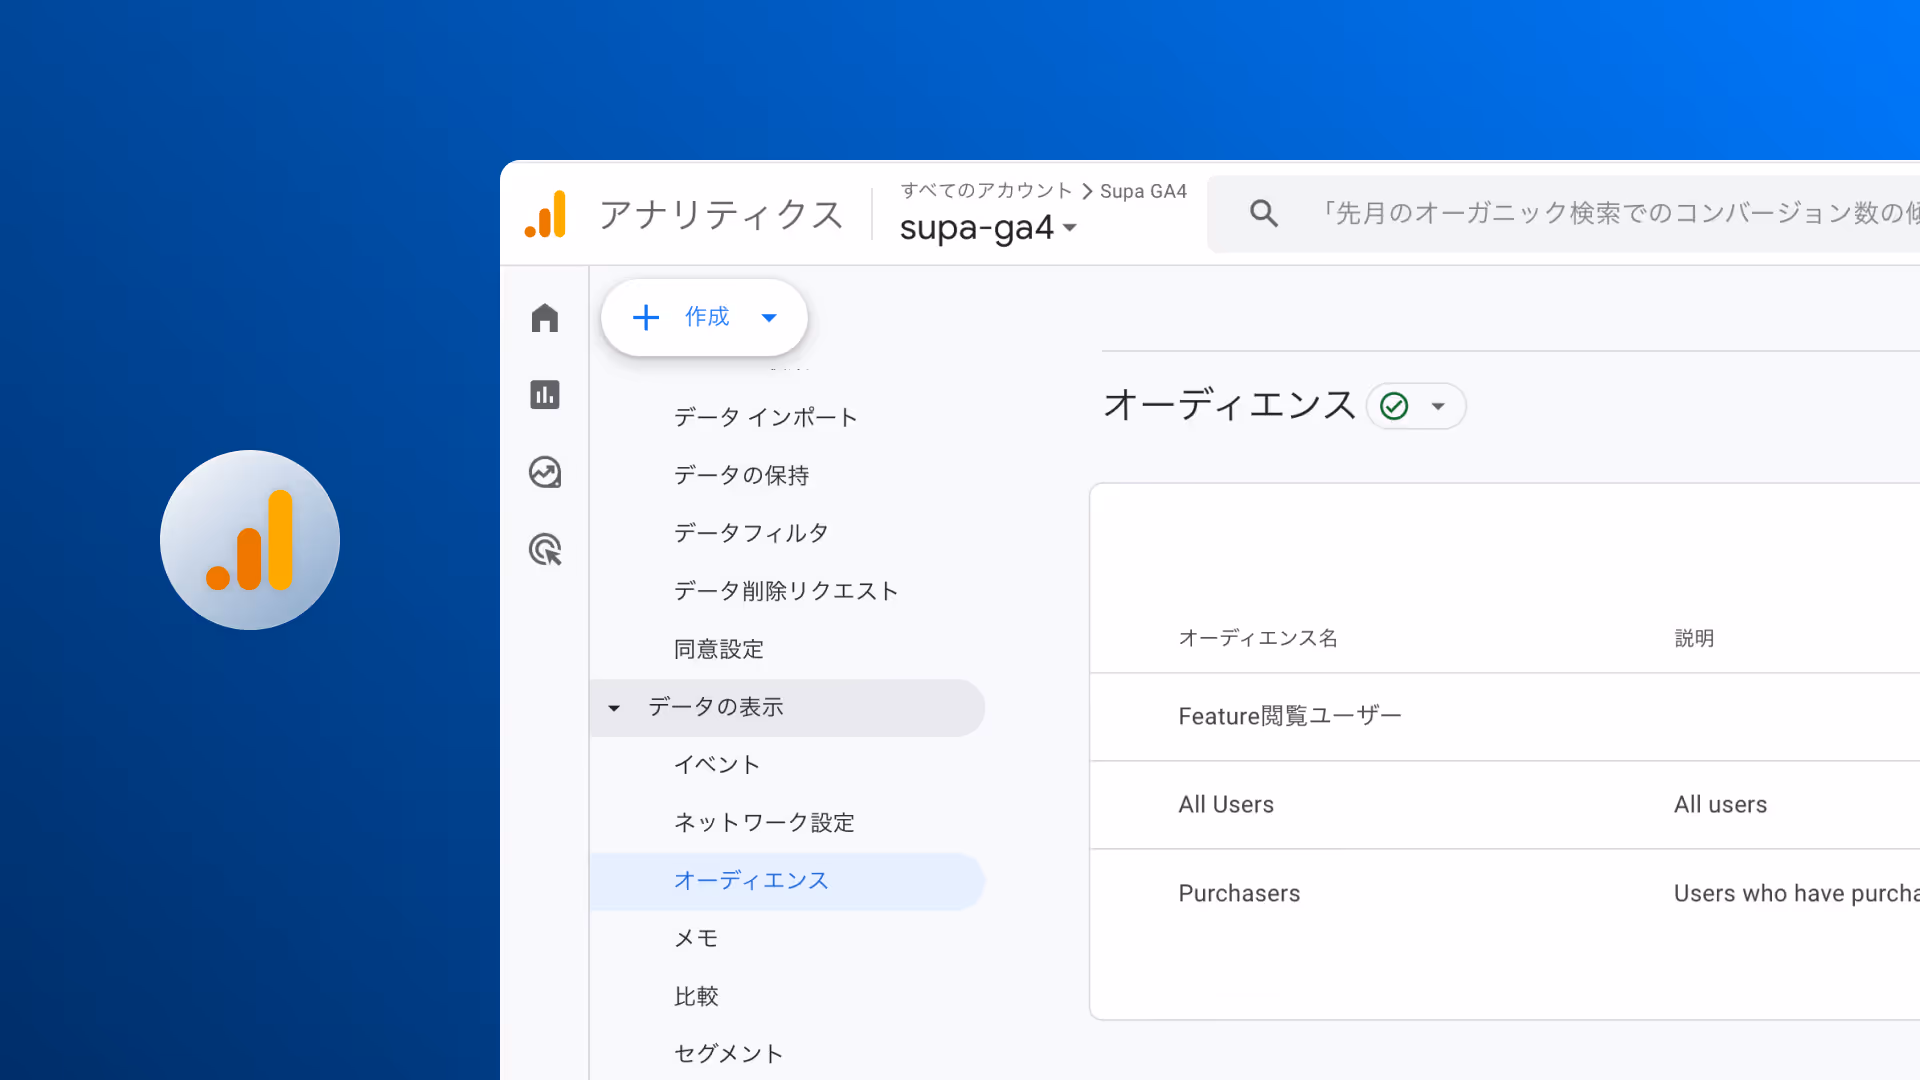Click the Analytics logo in header
The height and width of the screenshot is (1080, 1920).
point(546,214)
